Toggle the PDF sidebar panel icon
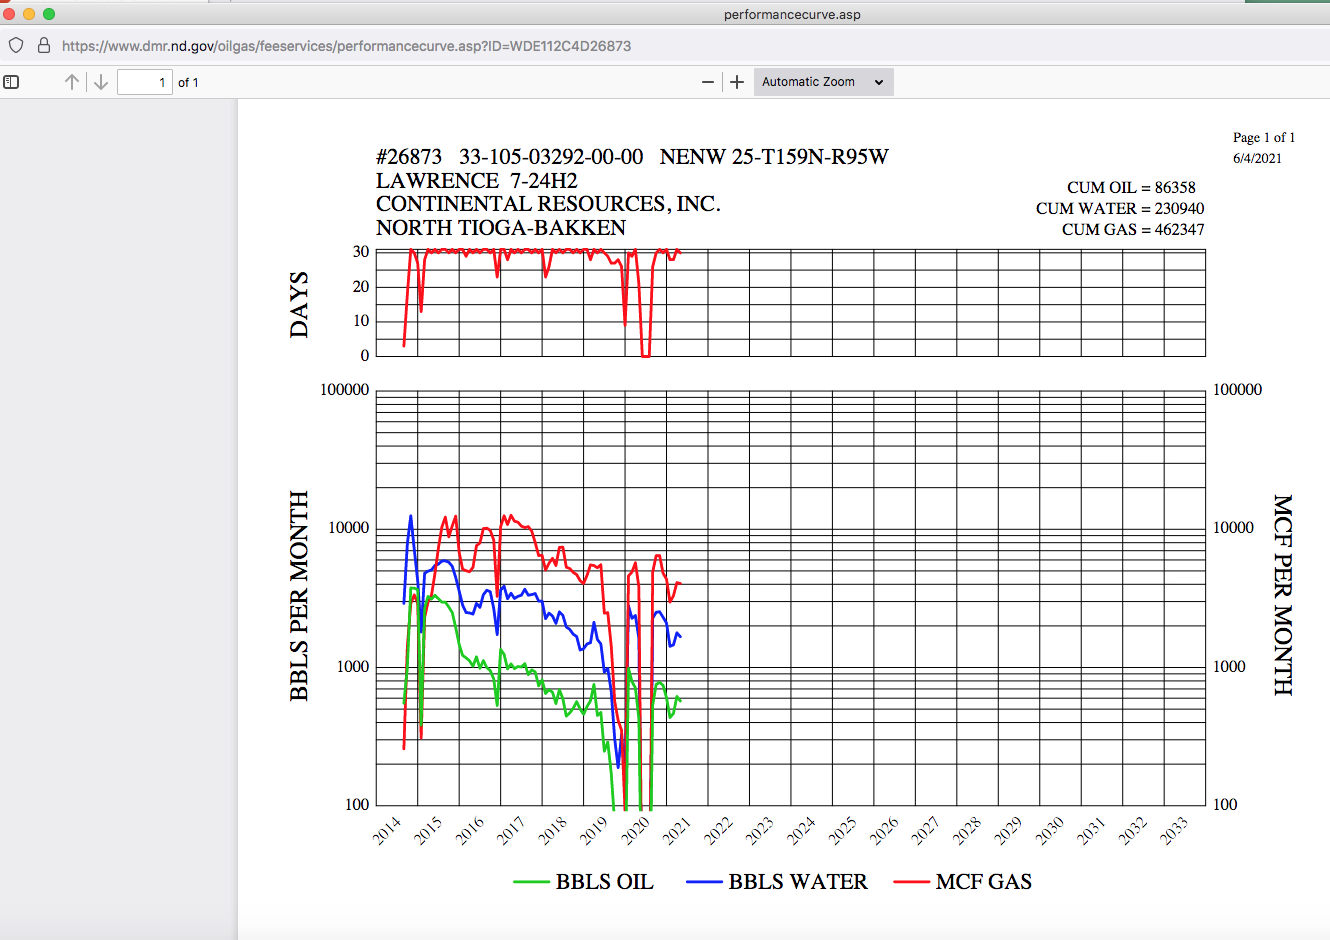Viewport: 1330px width, 940px height. point(12,82)
